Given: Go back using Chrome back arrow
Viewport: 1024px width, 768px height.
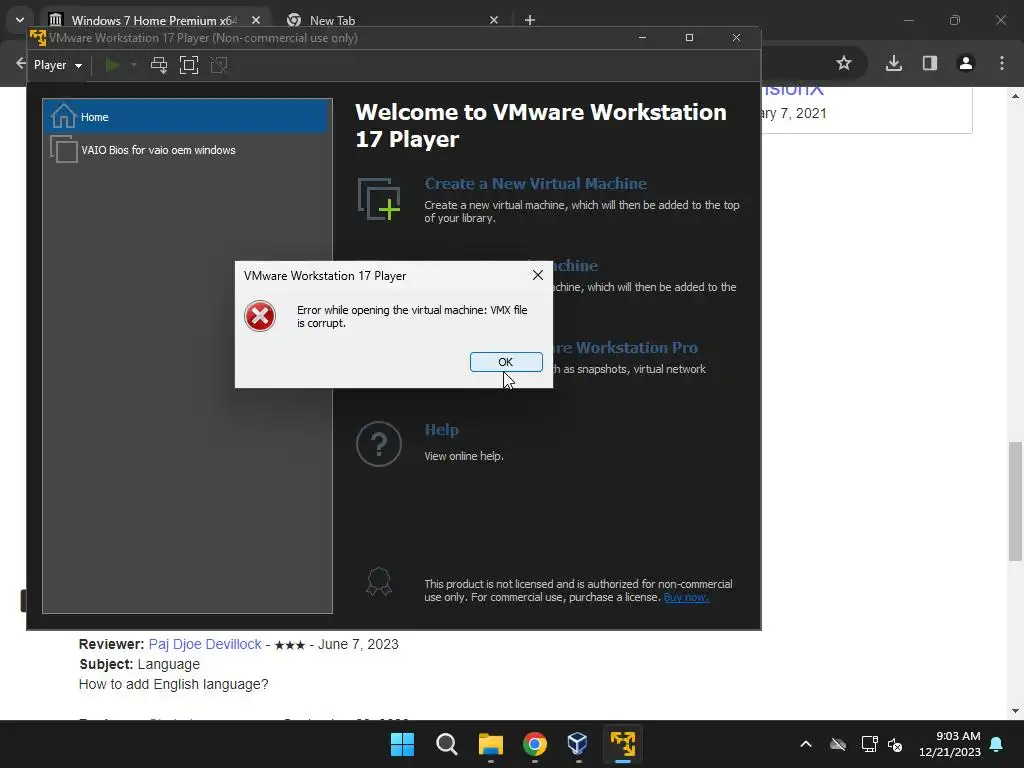Looking at the screenshot, I should coord(20,63).
